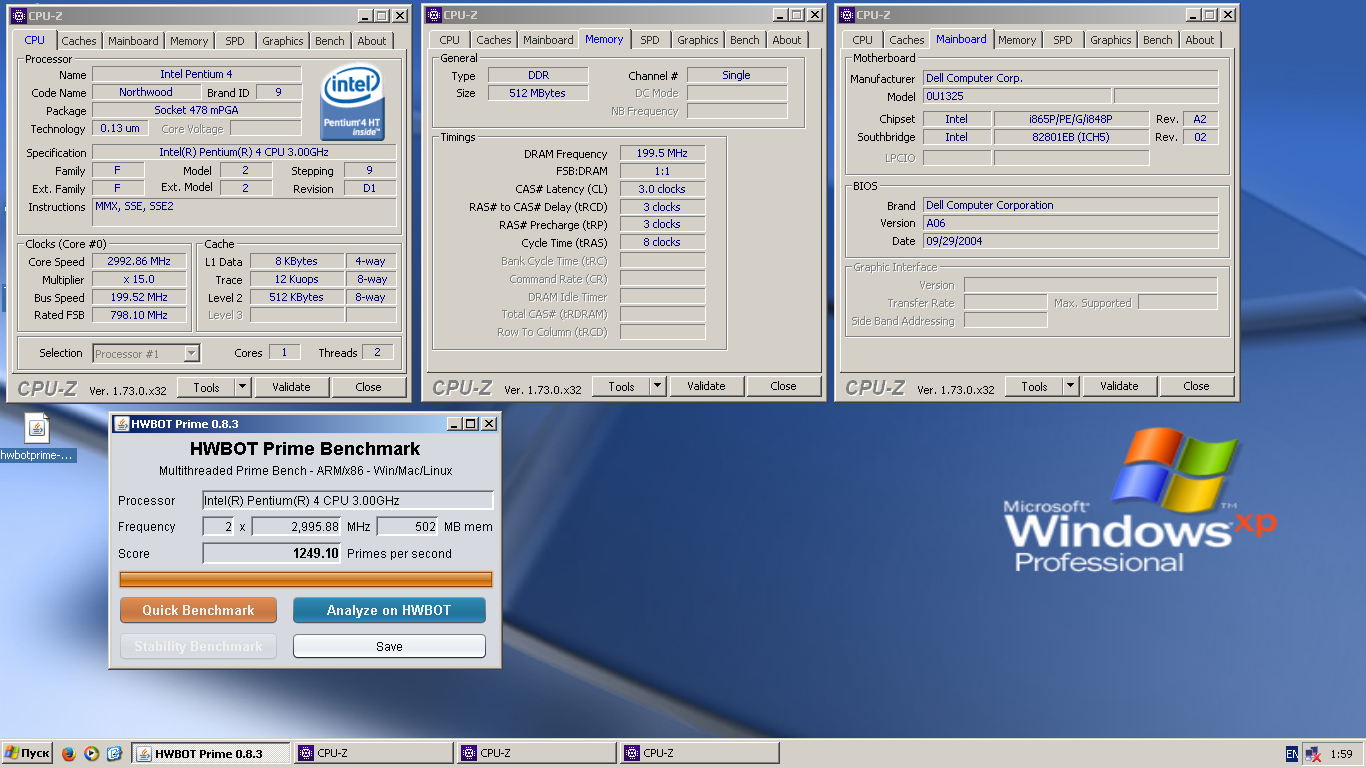Select the Core Speed value 2992.86 MHz
This screenshot has width=1366, height=768.
139,261
